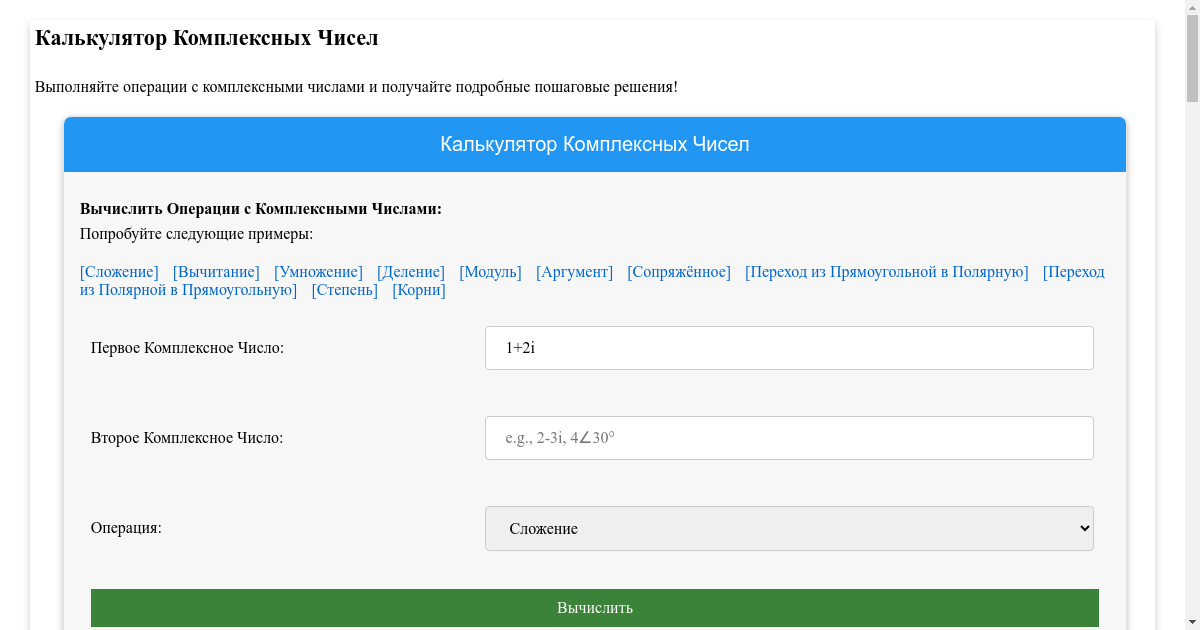This screenshot has width=1200, height=630.
Task: Open the Аргумент example link
Action: 574,272
